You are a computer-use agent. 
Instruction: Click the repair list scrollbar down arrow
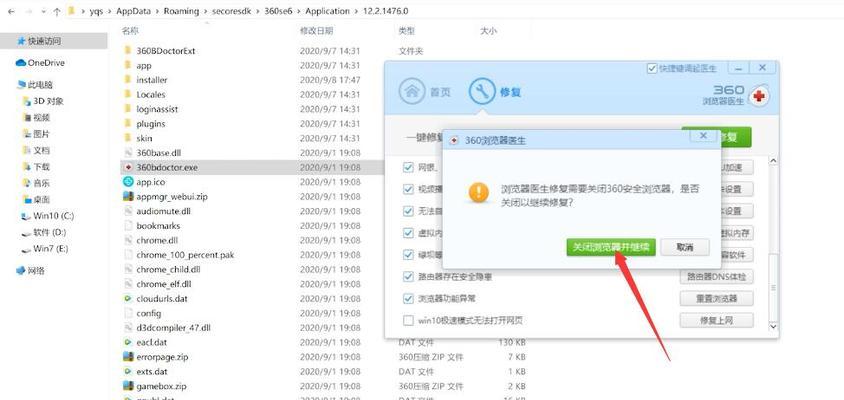[773, 326]
